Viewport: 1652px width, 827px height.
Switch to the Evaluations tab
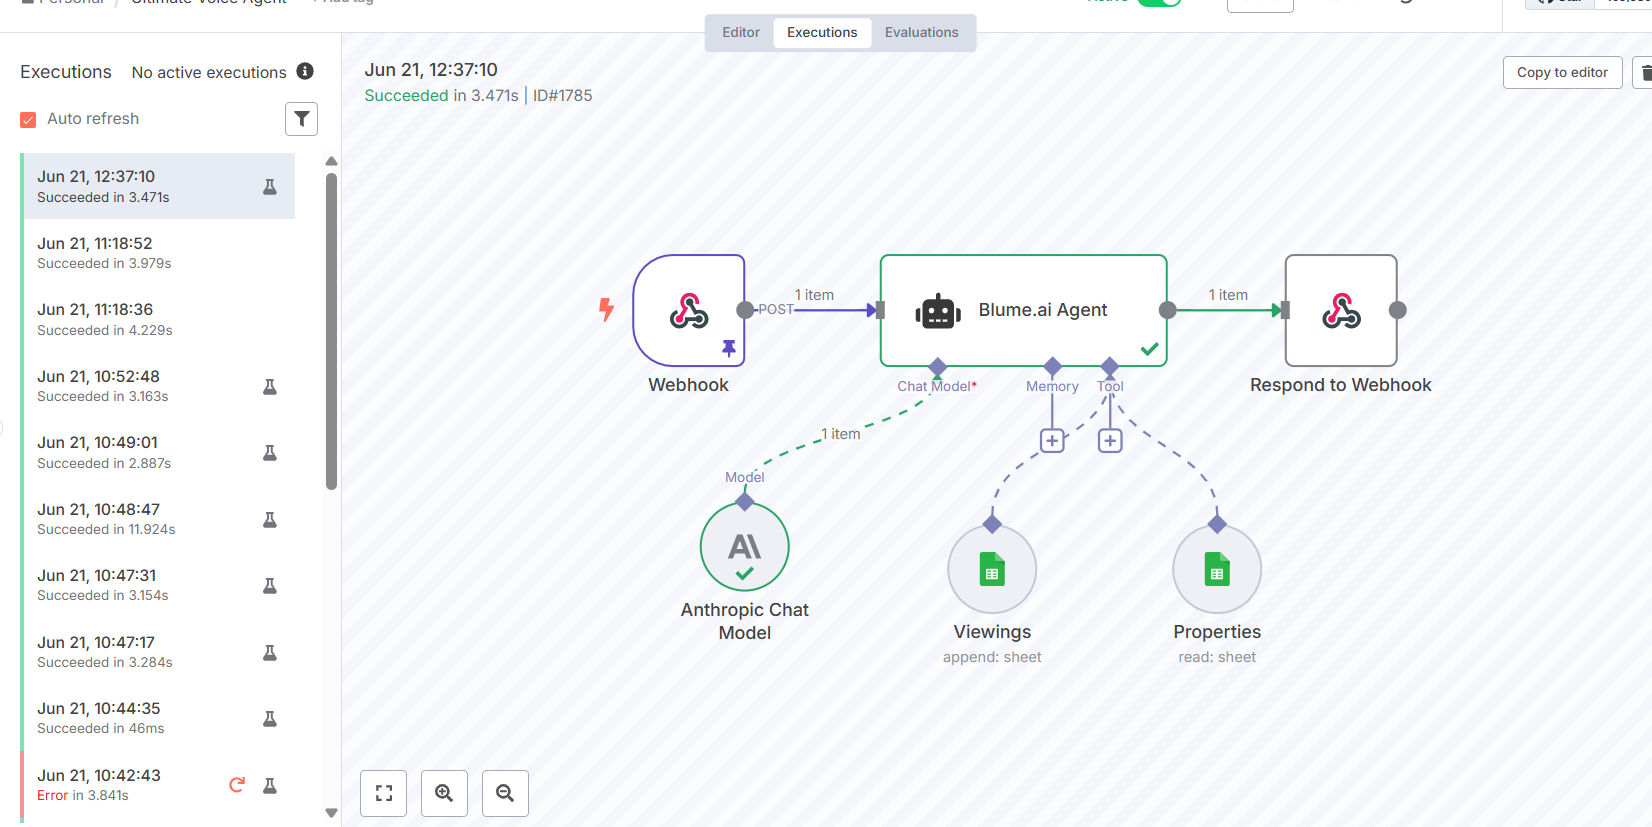tap(921, 32)
